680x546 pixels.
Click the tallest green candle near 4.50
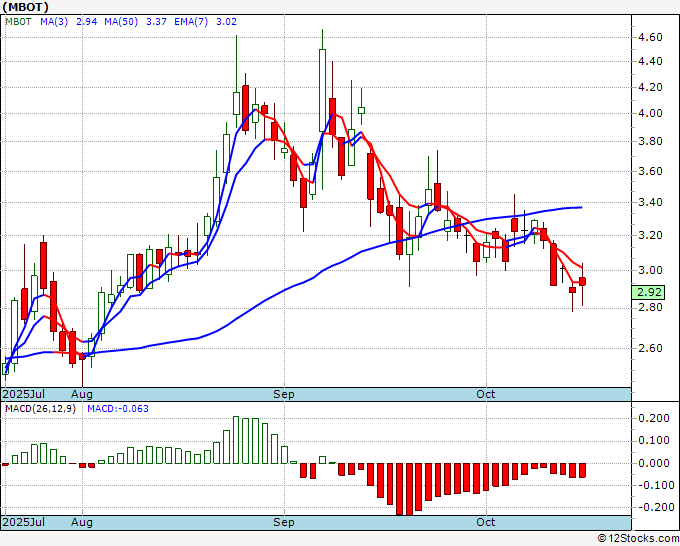click(x=322, y=90)
